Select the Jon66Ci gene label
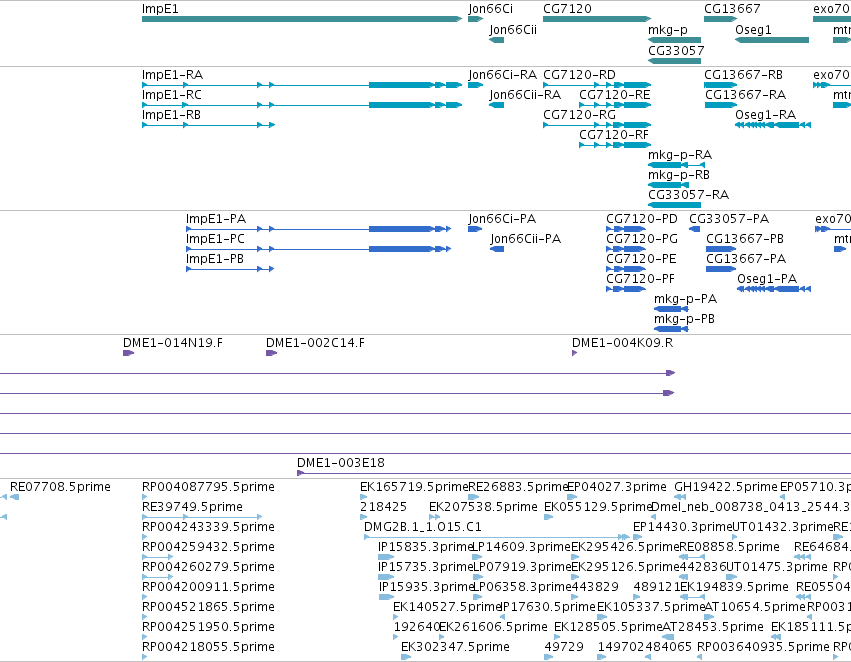 [491, 9]
